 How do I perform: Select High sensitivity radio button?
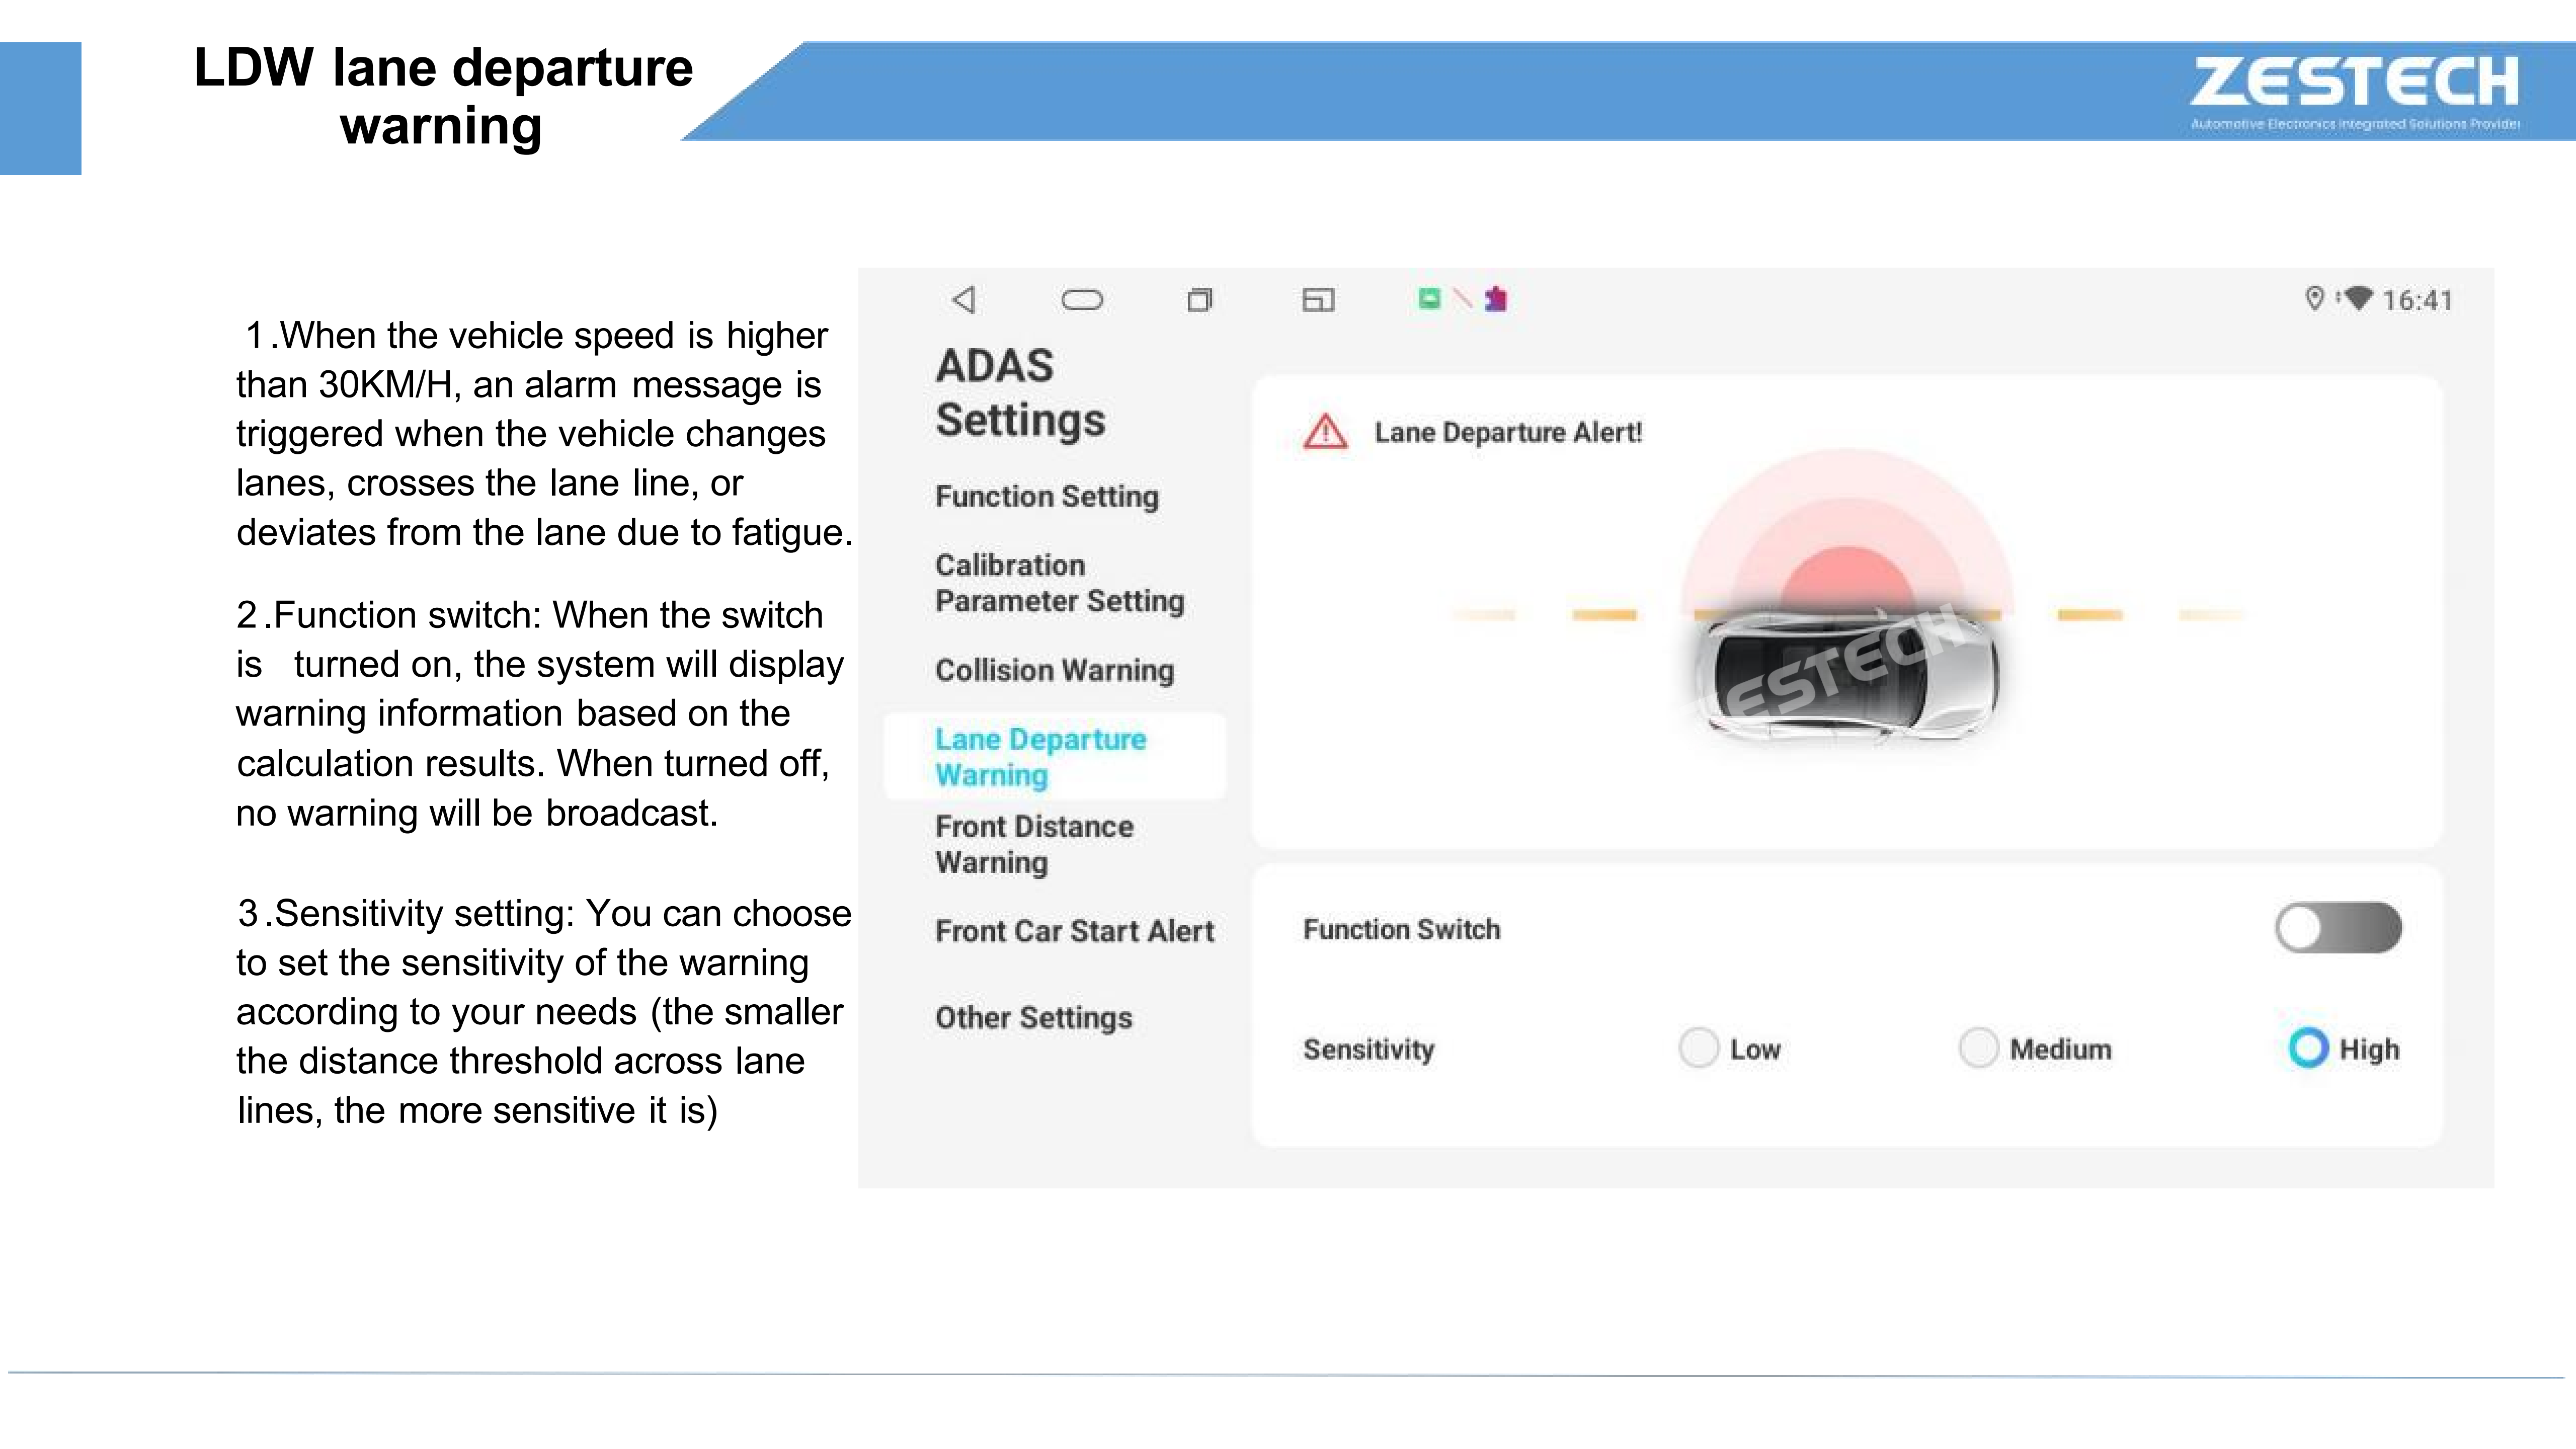(x=2308, y=1048)
